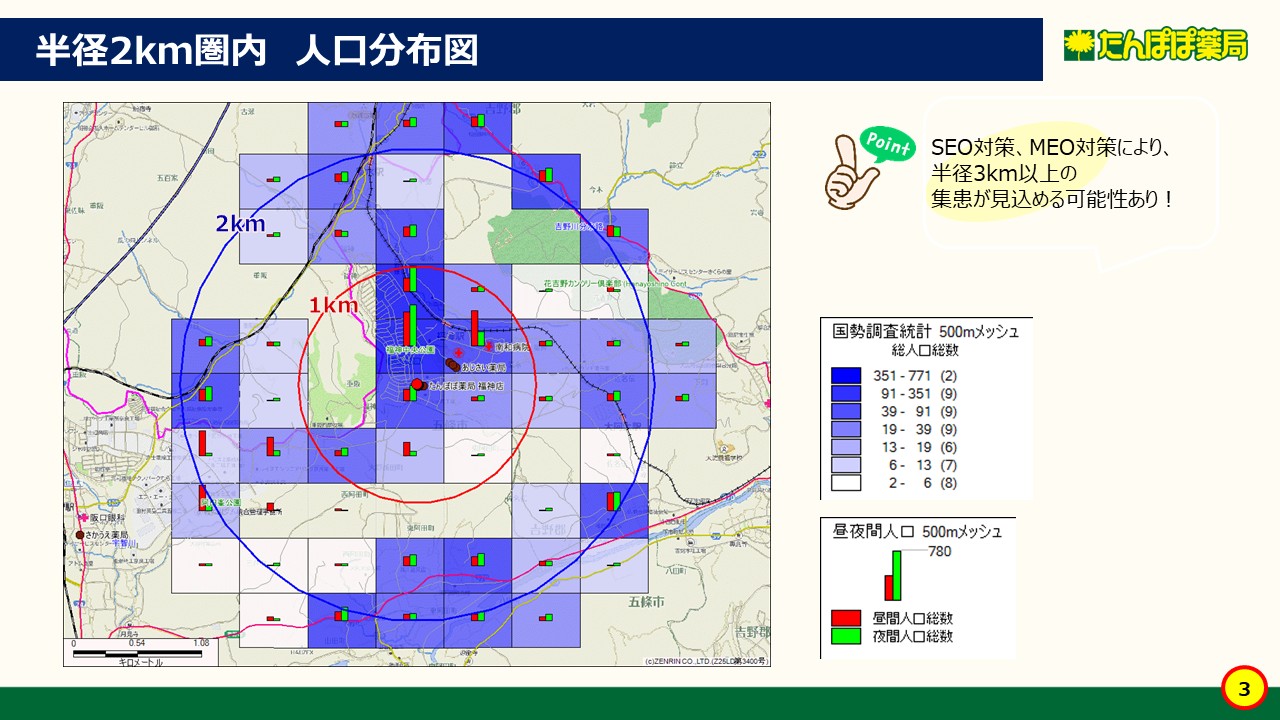This screenshot has height=720, width=1280.
Task: Click the 39 - 91 legend swatch
Action: (x=845, y=411)
